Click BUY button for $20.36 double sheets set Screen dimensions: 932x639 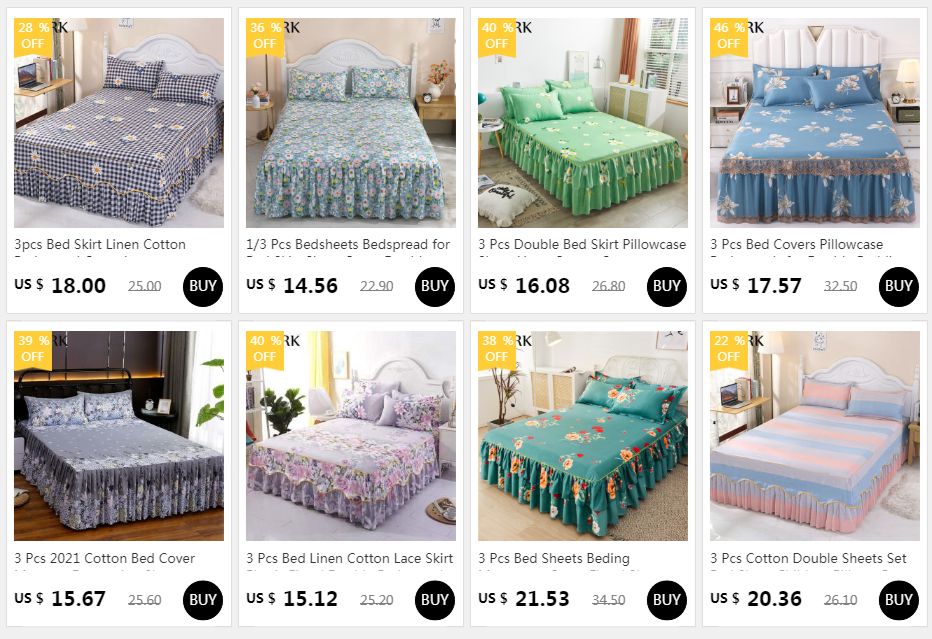coord(898,600)
